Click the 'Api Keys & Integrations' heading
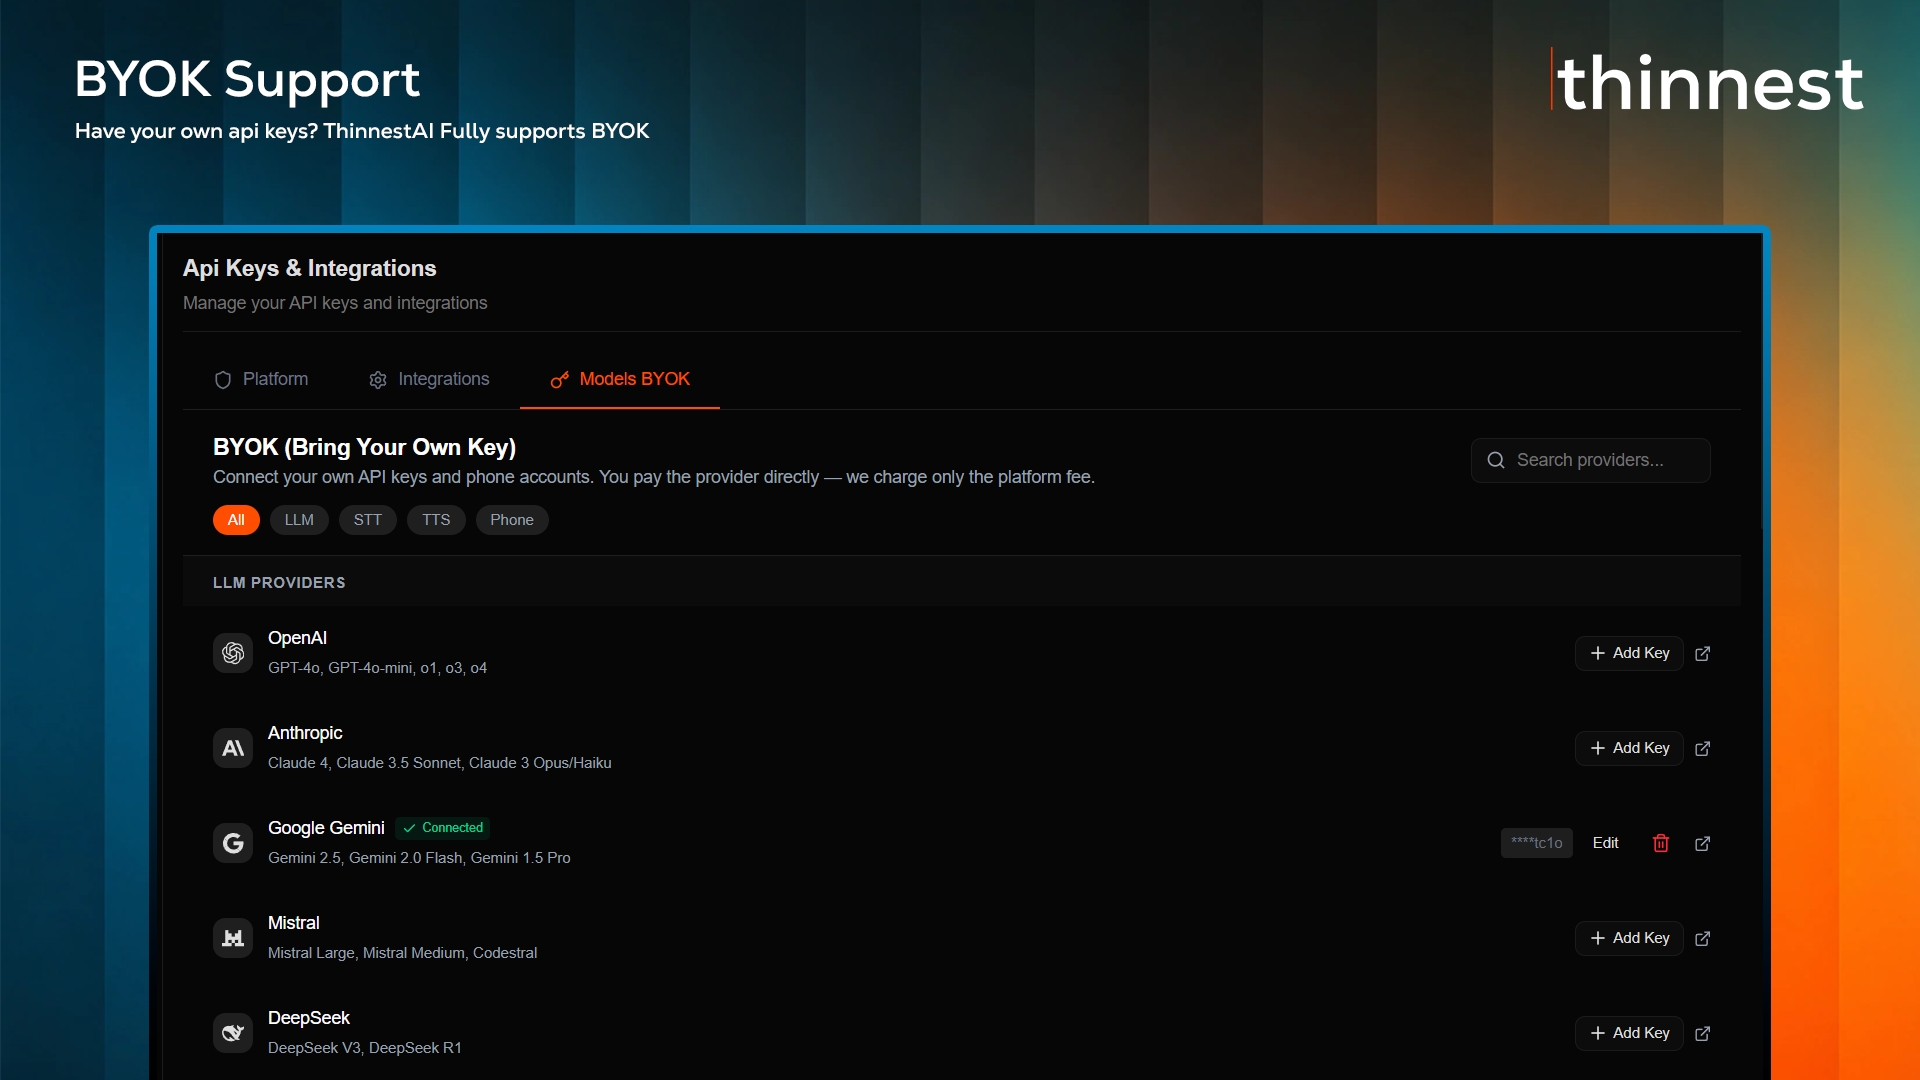1920x1080 pixels. tap(309, 268)
